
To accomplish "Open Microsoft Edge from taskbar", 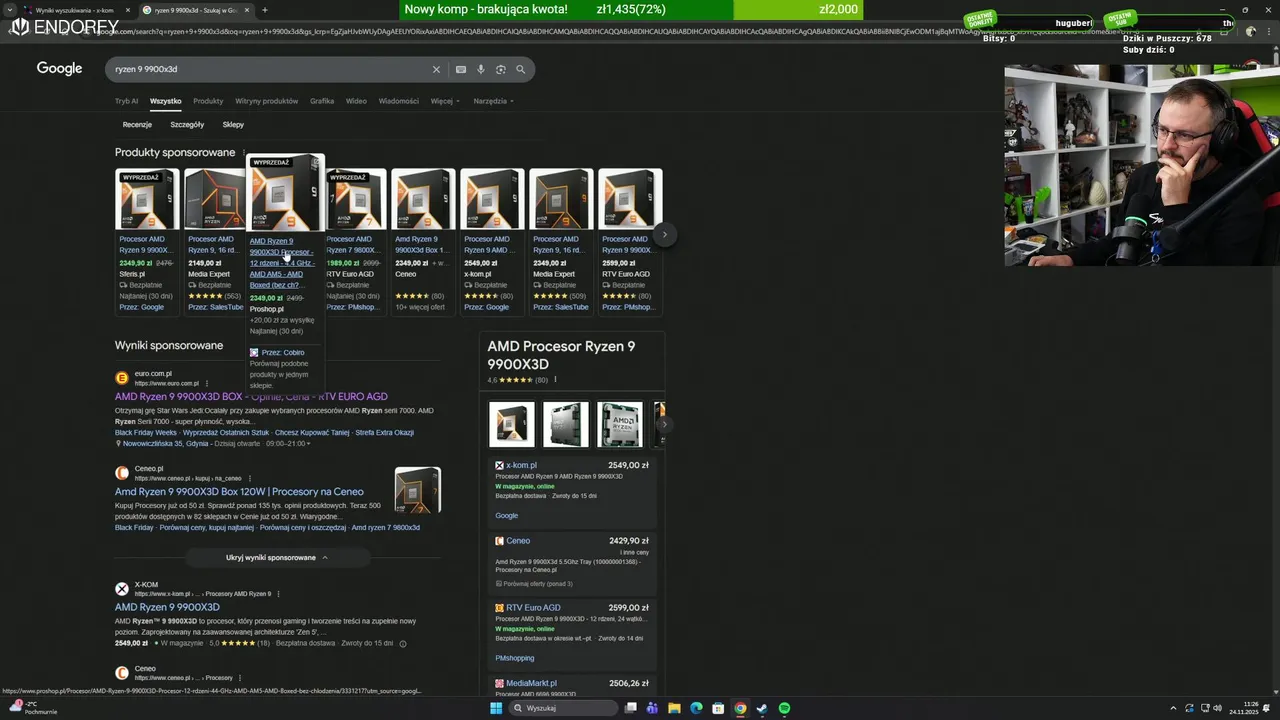I will coord(696,708).
